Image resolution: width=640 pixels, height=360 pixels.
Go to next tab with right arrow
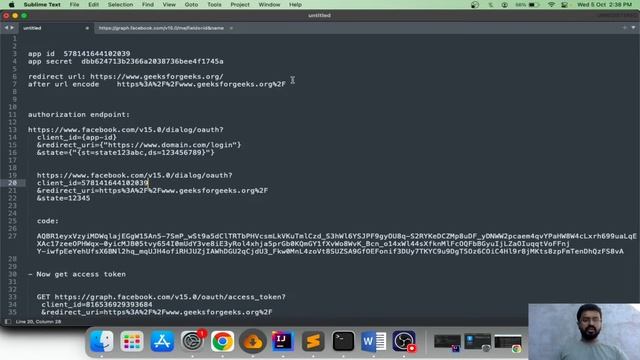tap(12, 28)
